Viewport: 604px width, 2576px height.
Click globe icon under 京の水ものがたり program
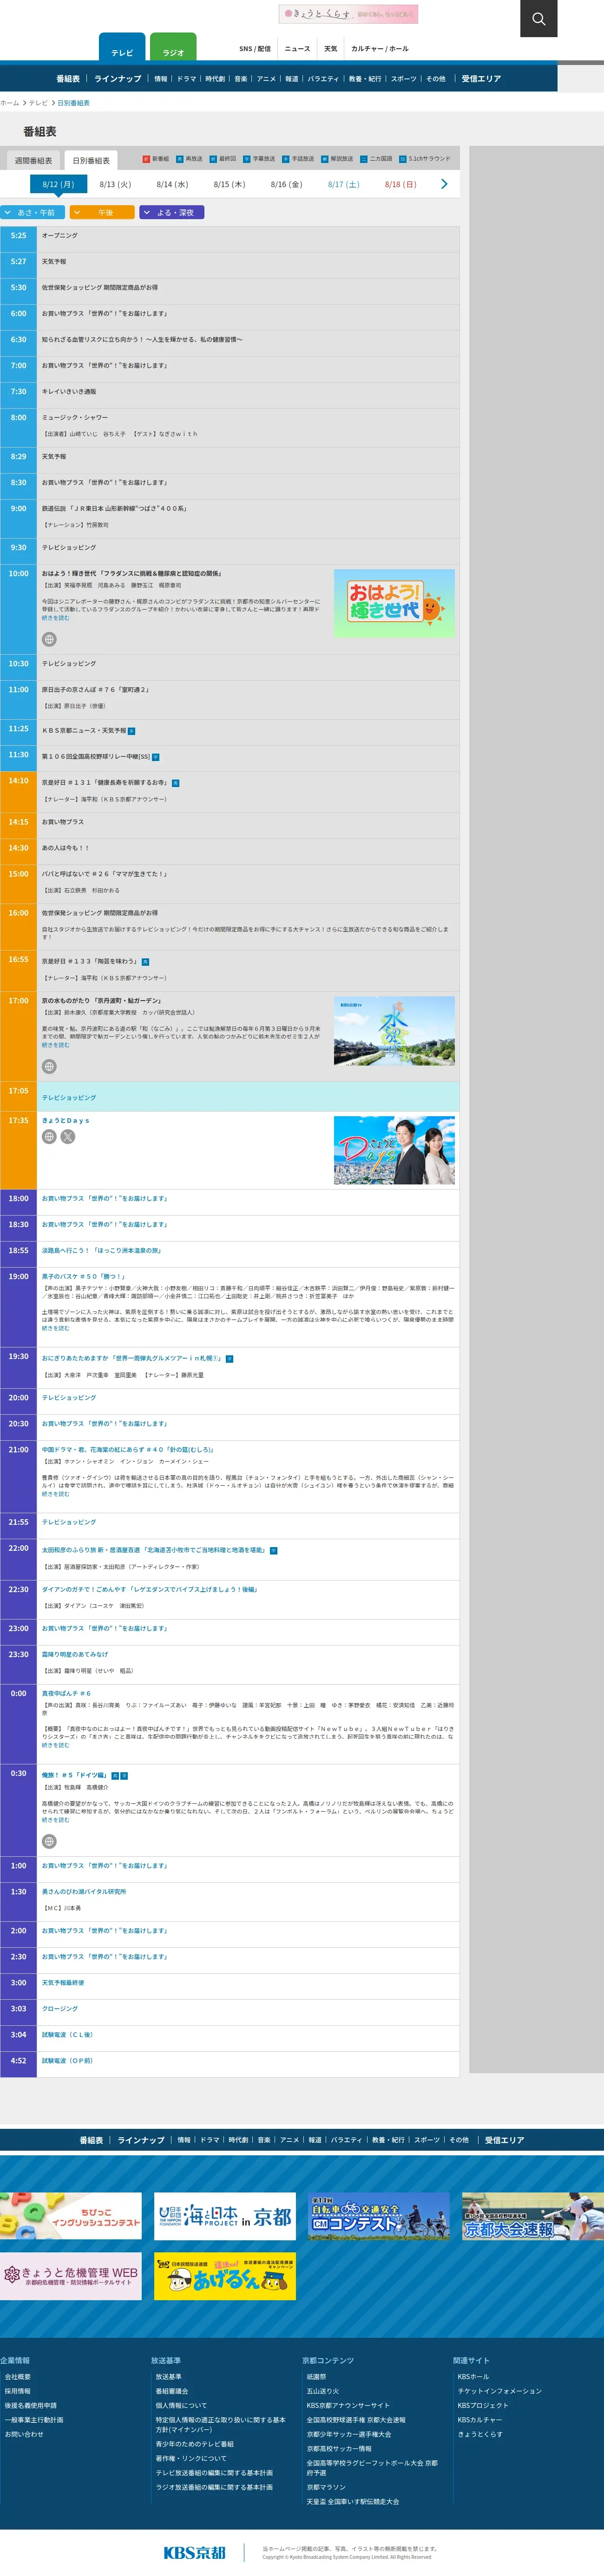click(49, 1066)
